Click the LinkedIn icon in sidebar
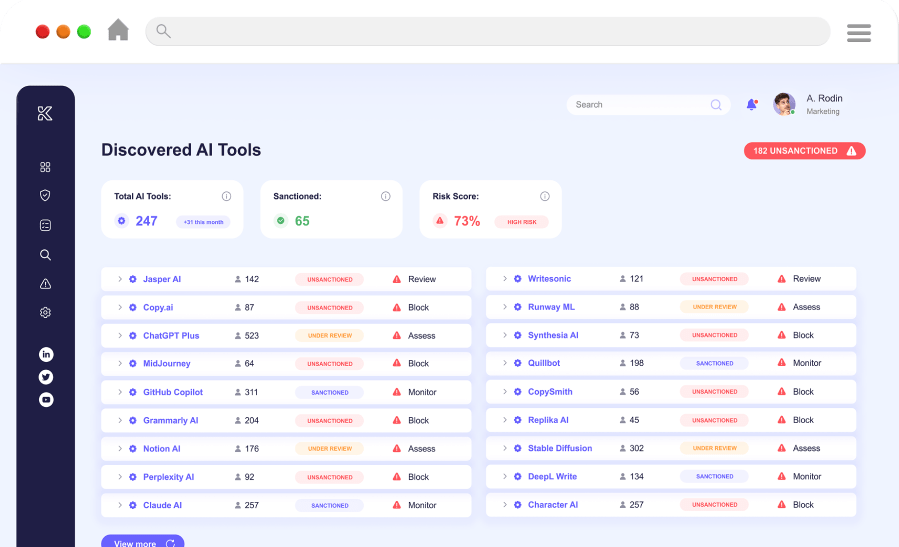This screenshot has width=899, height=547. coord(46,354)
